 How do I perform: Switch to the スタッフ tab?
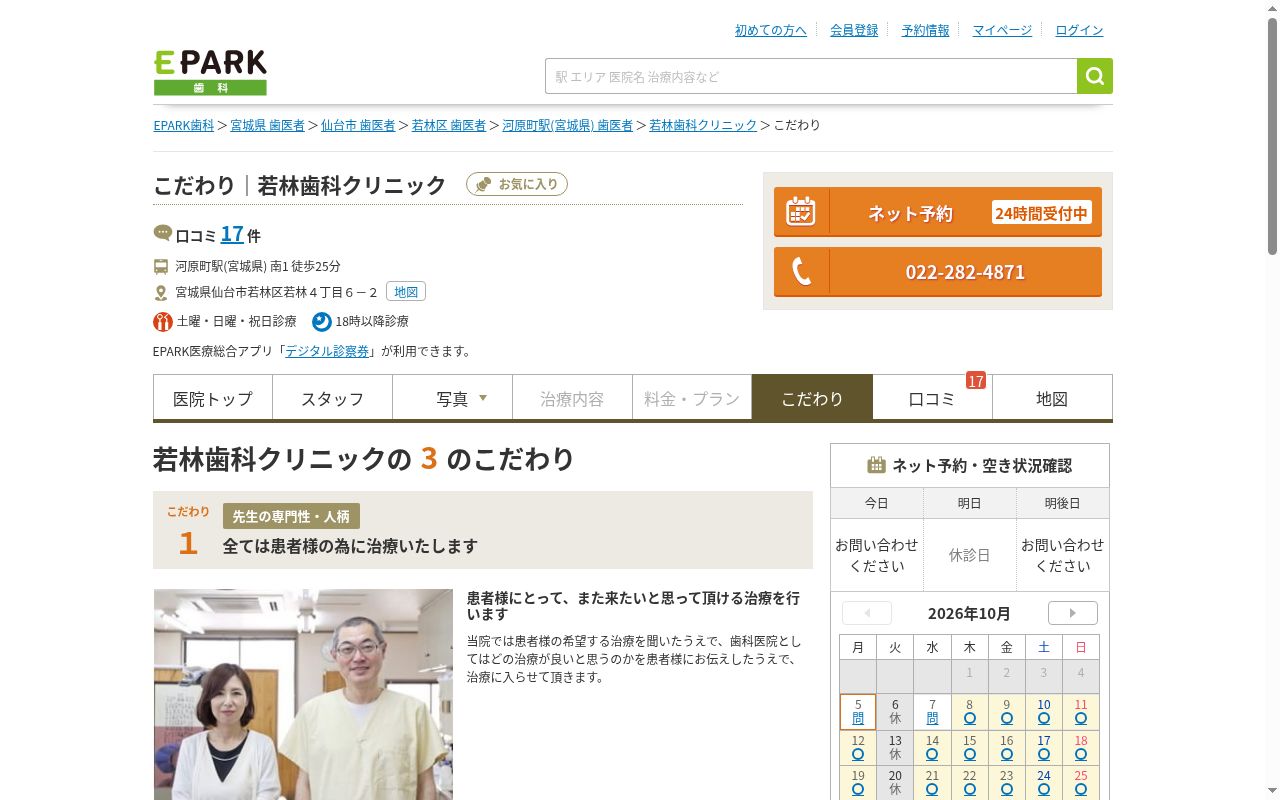pos(333,398)
